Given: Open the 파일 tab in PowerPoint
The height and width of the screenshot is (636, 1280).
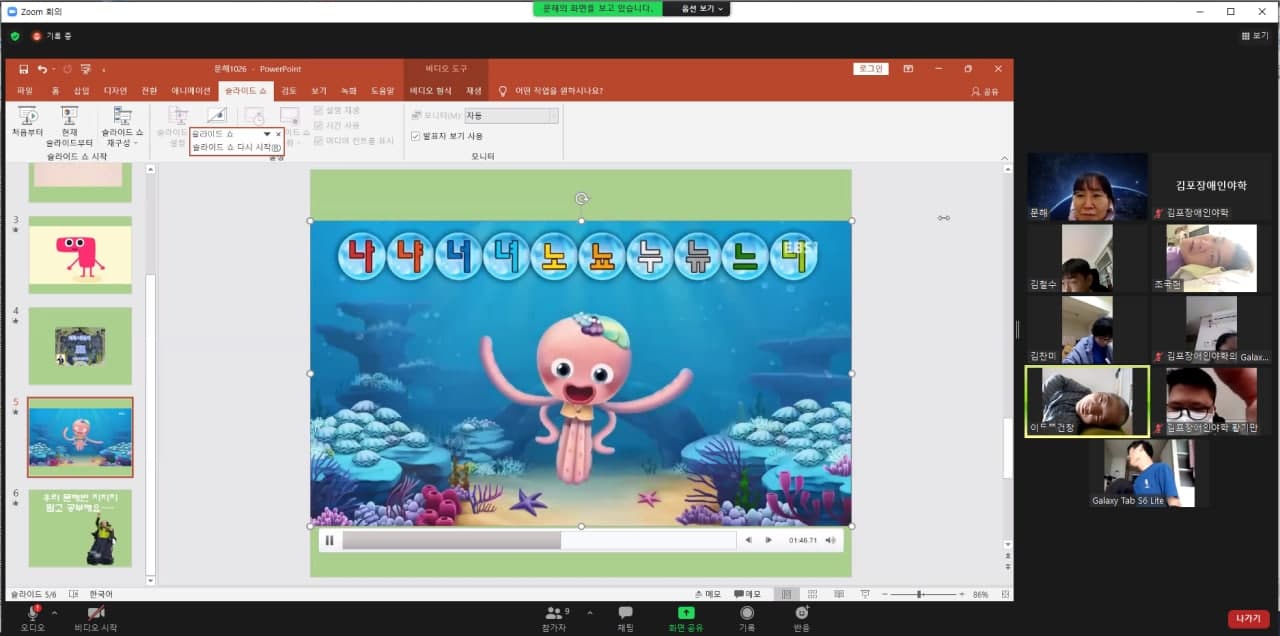Looking at the screenshot, I should click(25, 91).
